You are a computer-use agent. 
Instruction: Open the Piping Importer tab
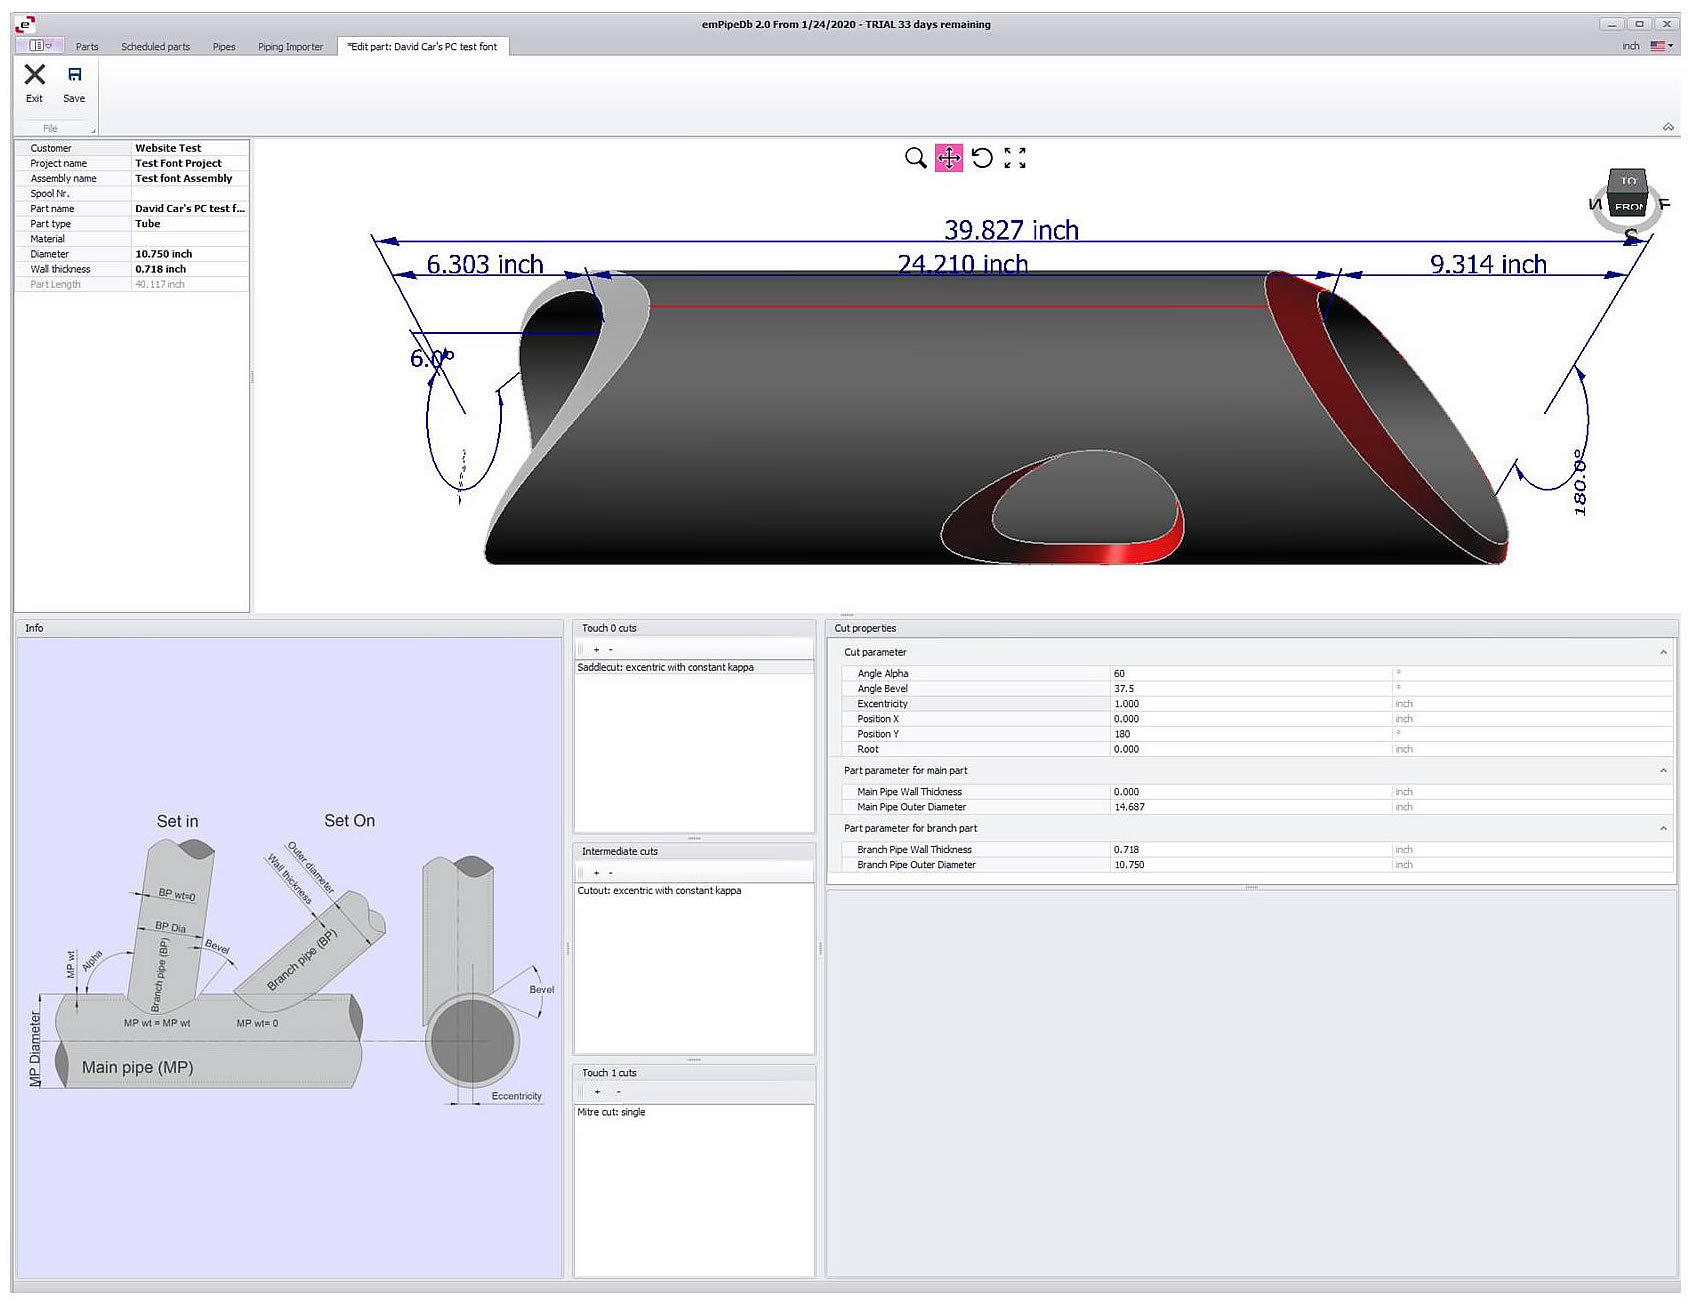(290, 47)
